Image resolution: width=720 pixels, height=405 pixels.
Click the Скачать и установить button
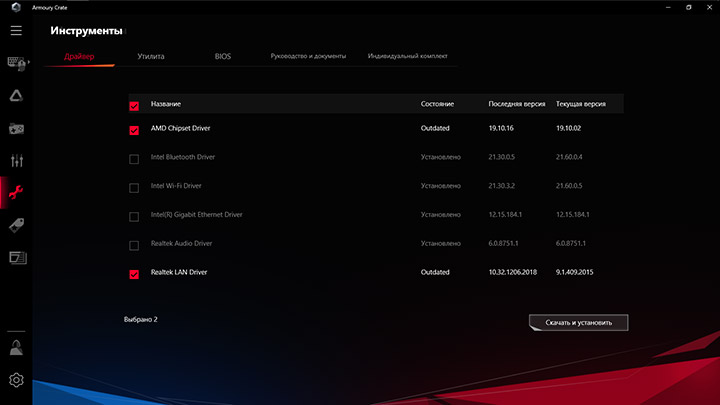(x=579, y=322)
